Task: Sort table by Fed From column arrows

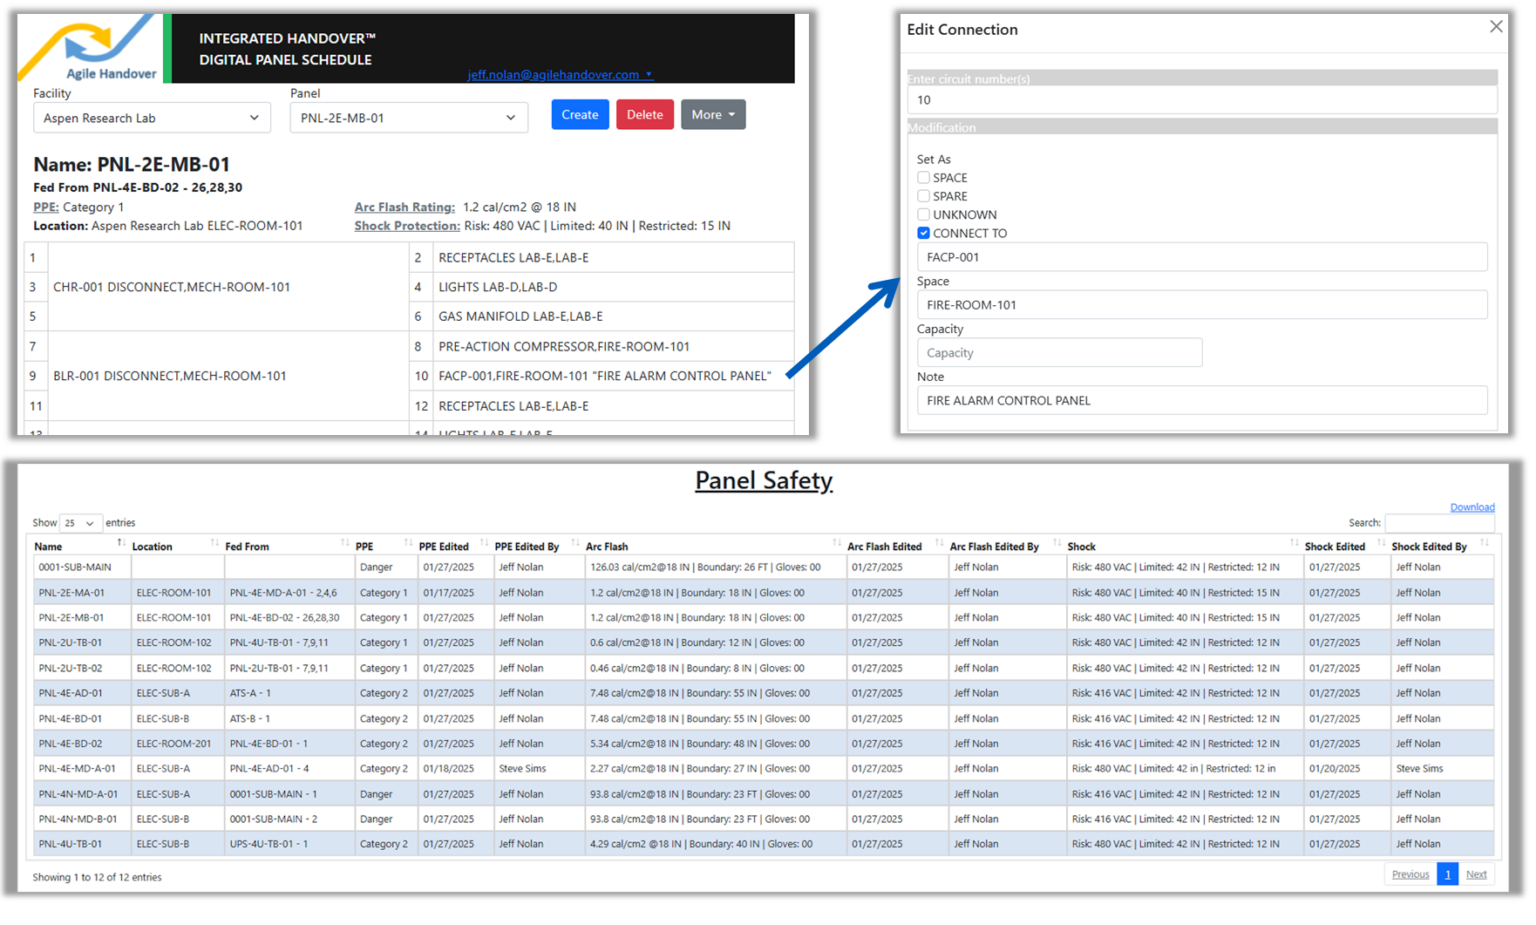Action: (344, 543)
